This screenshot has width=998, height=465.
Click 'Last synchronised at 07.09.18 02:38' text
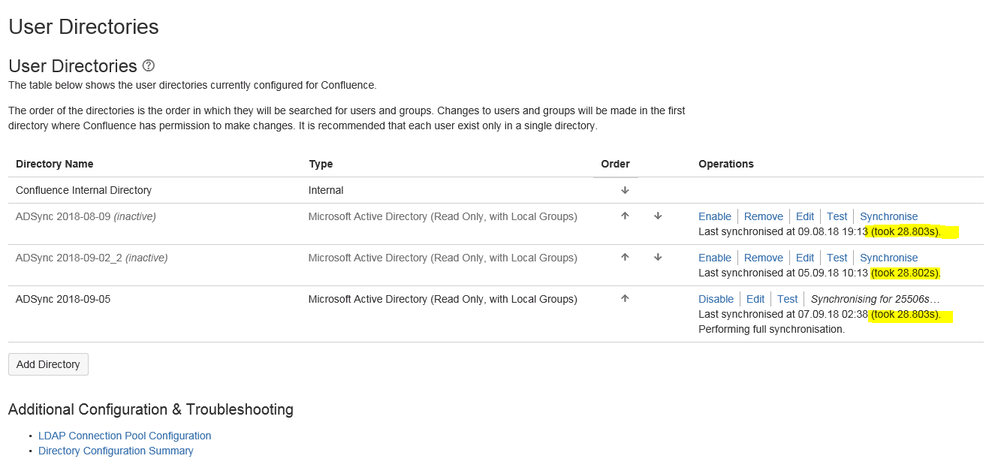coord(783,314)
